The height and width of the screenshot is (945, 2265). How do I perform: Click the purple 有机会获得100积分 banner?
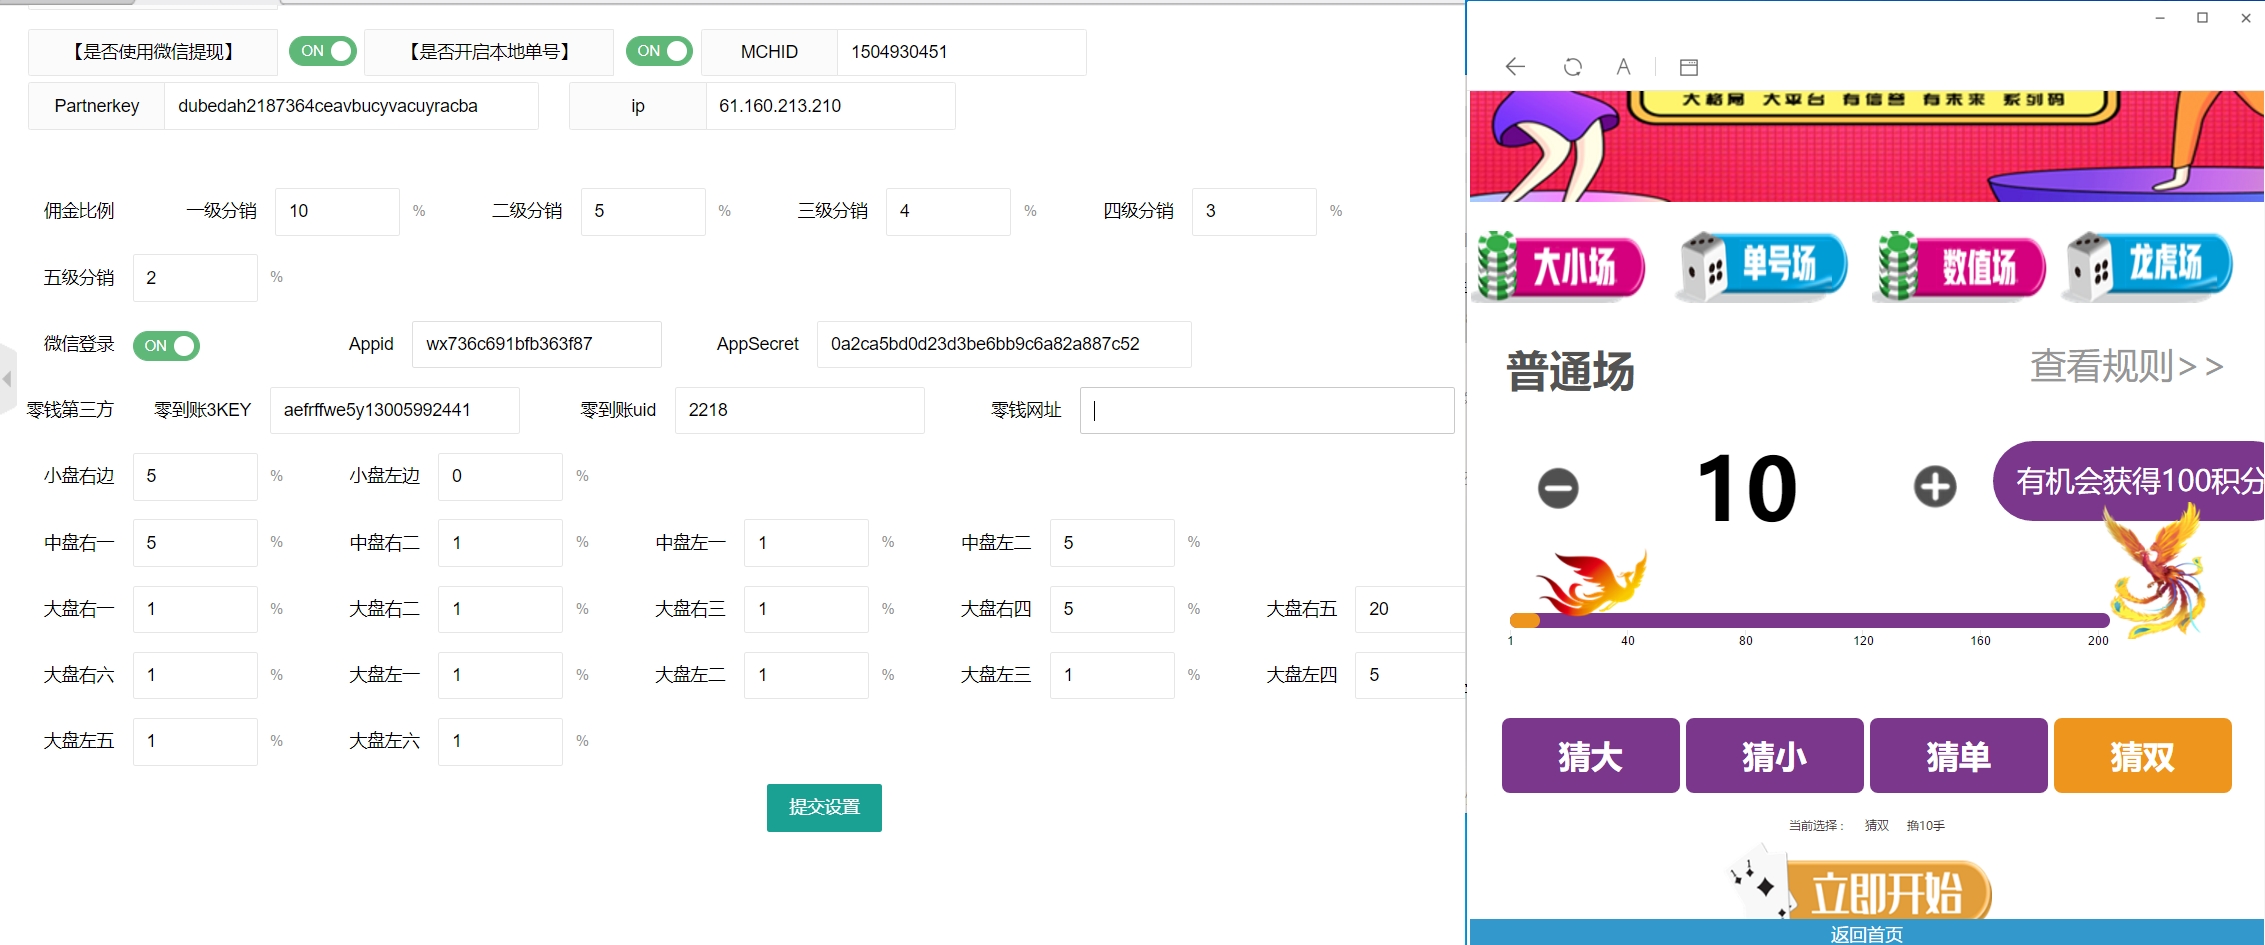[x=2130, y=481]
